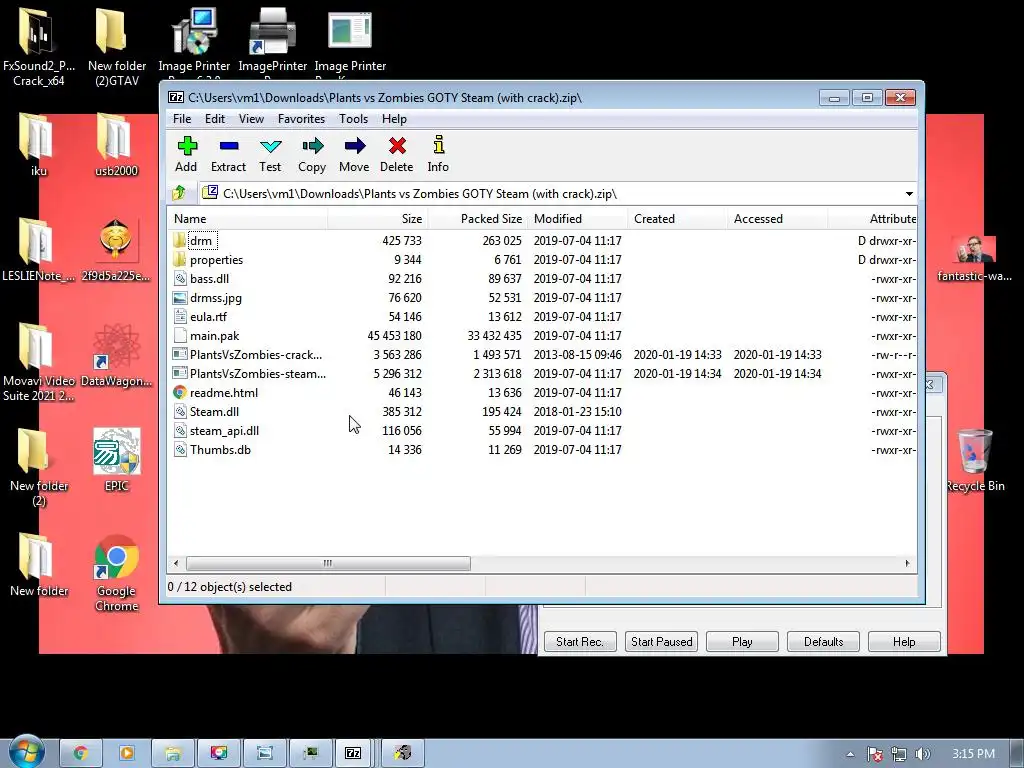This screenshot has height=768, width=1024.
Task: Open the Tools menu
Action: tap(353, 119)
